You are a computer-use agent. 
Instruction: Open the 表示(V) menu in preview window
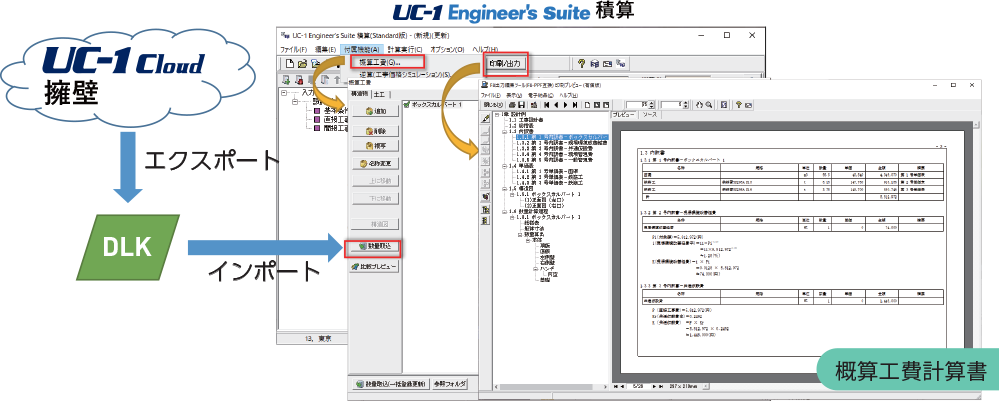[x=514, y=96]
